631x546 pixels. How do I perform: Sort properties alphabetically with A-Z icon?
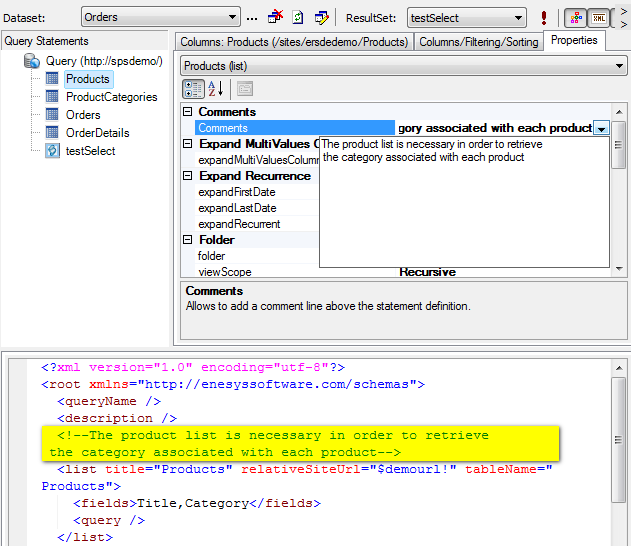[216, 89]
